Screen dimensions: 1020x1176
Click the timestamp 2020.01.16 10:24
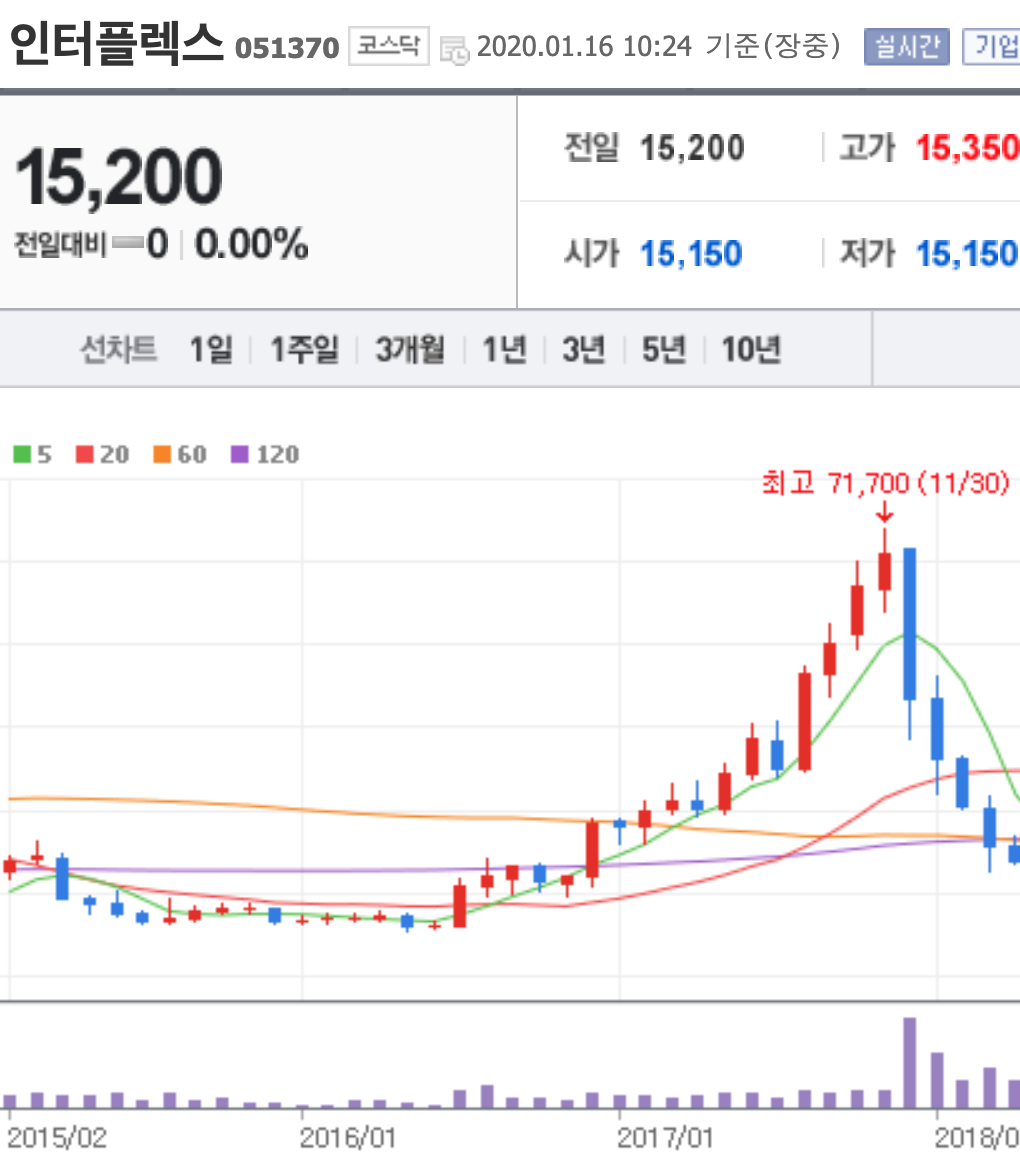pos(584,46)
